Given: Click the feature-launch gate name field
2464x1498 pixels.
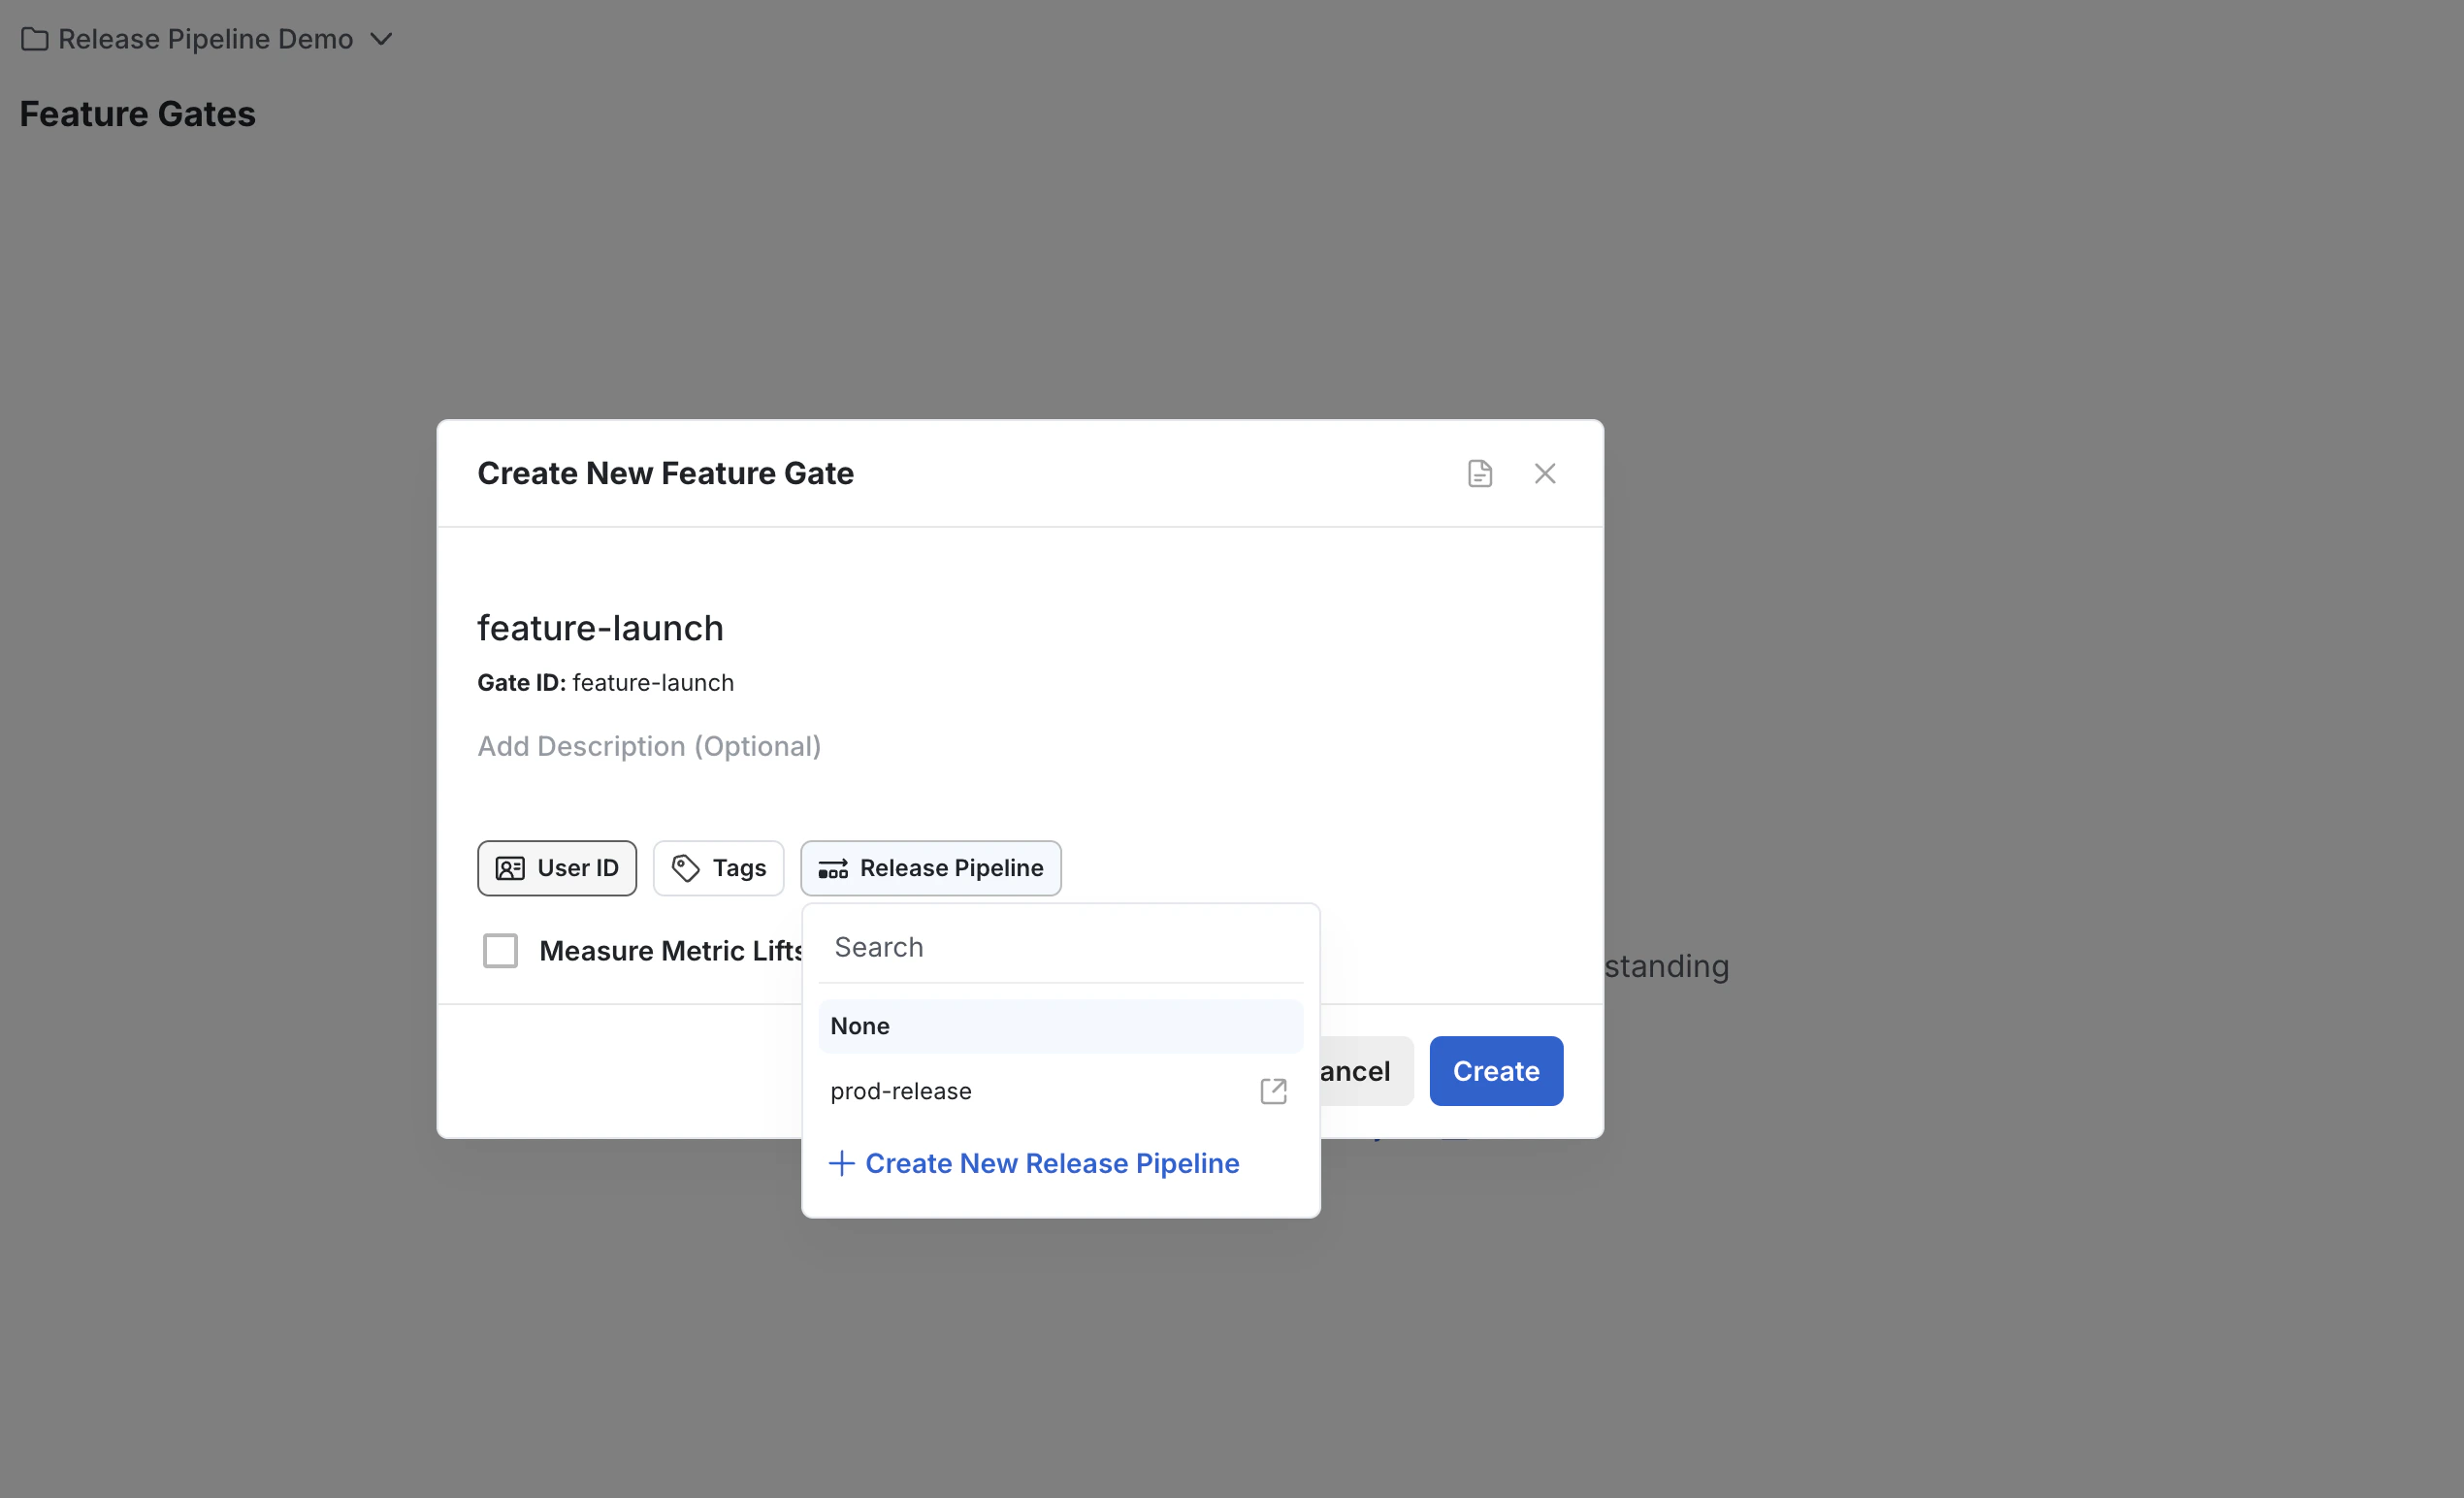Looking at the screenshot, I should click(x=600, y=628).
